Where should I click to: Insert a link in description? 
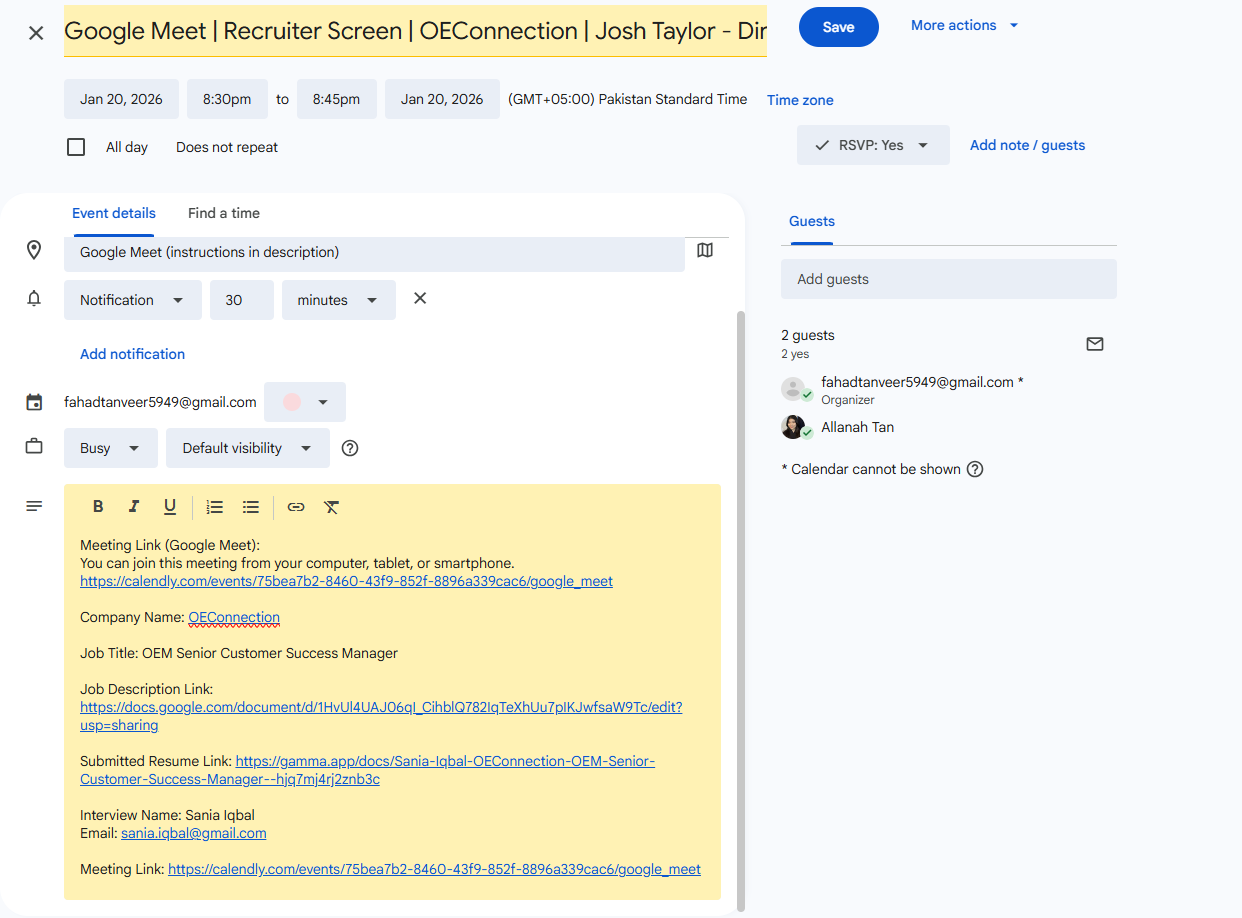click(296, 507)
